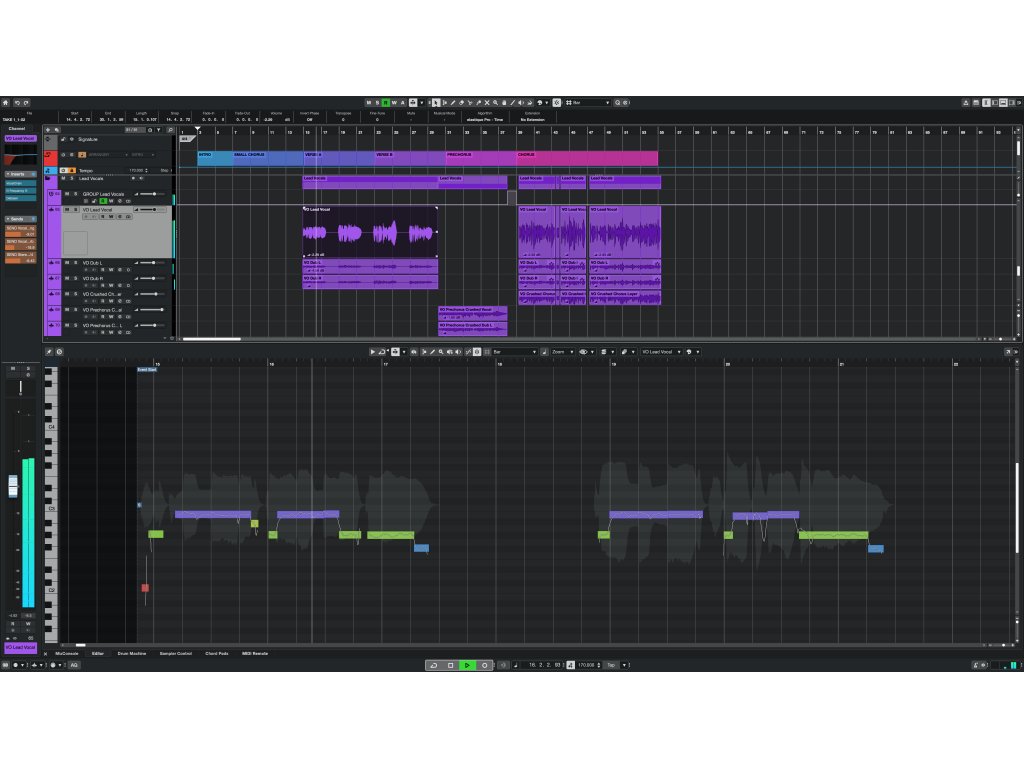The image size is (1024, 768).
Task: Open the Chord Pads tab
Action: tap(217, 653)
